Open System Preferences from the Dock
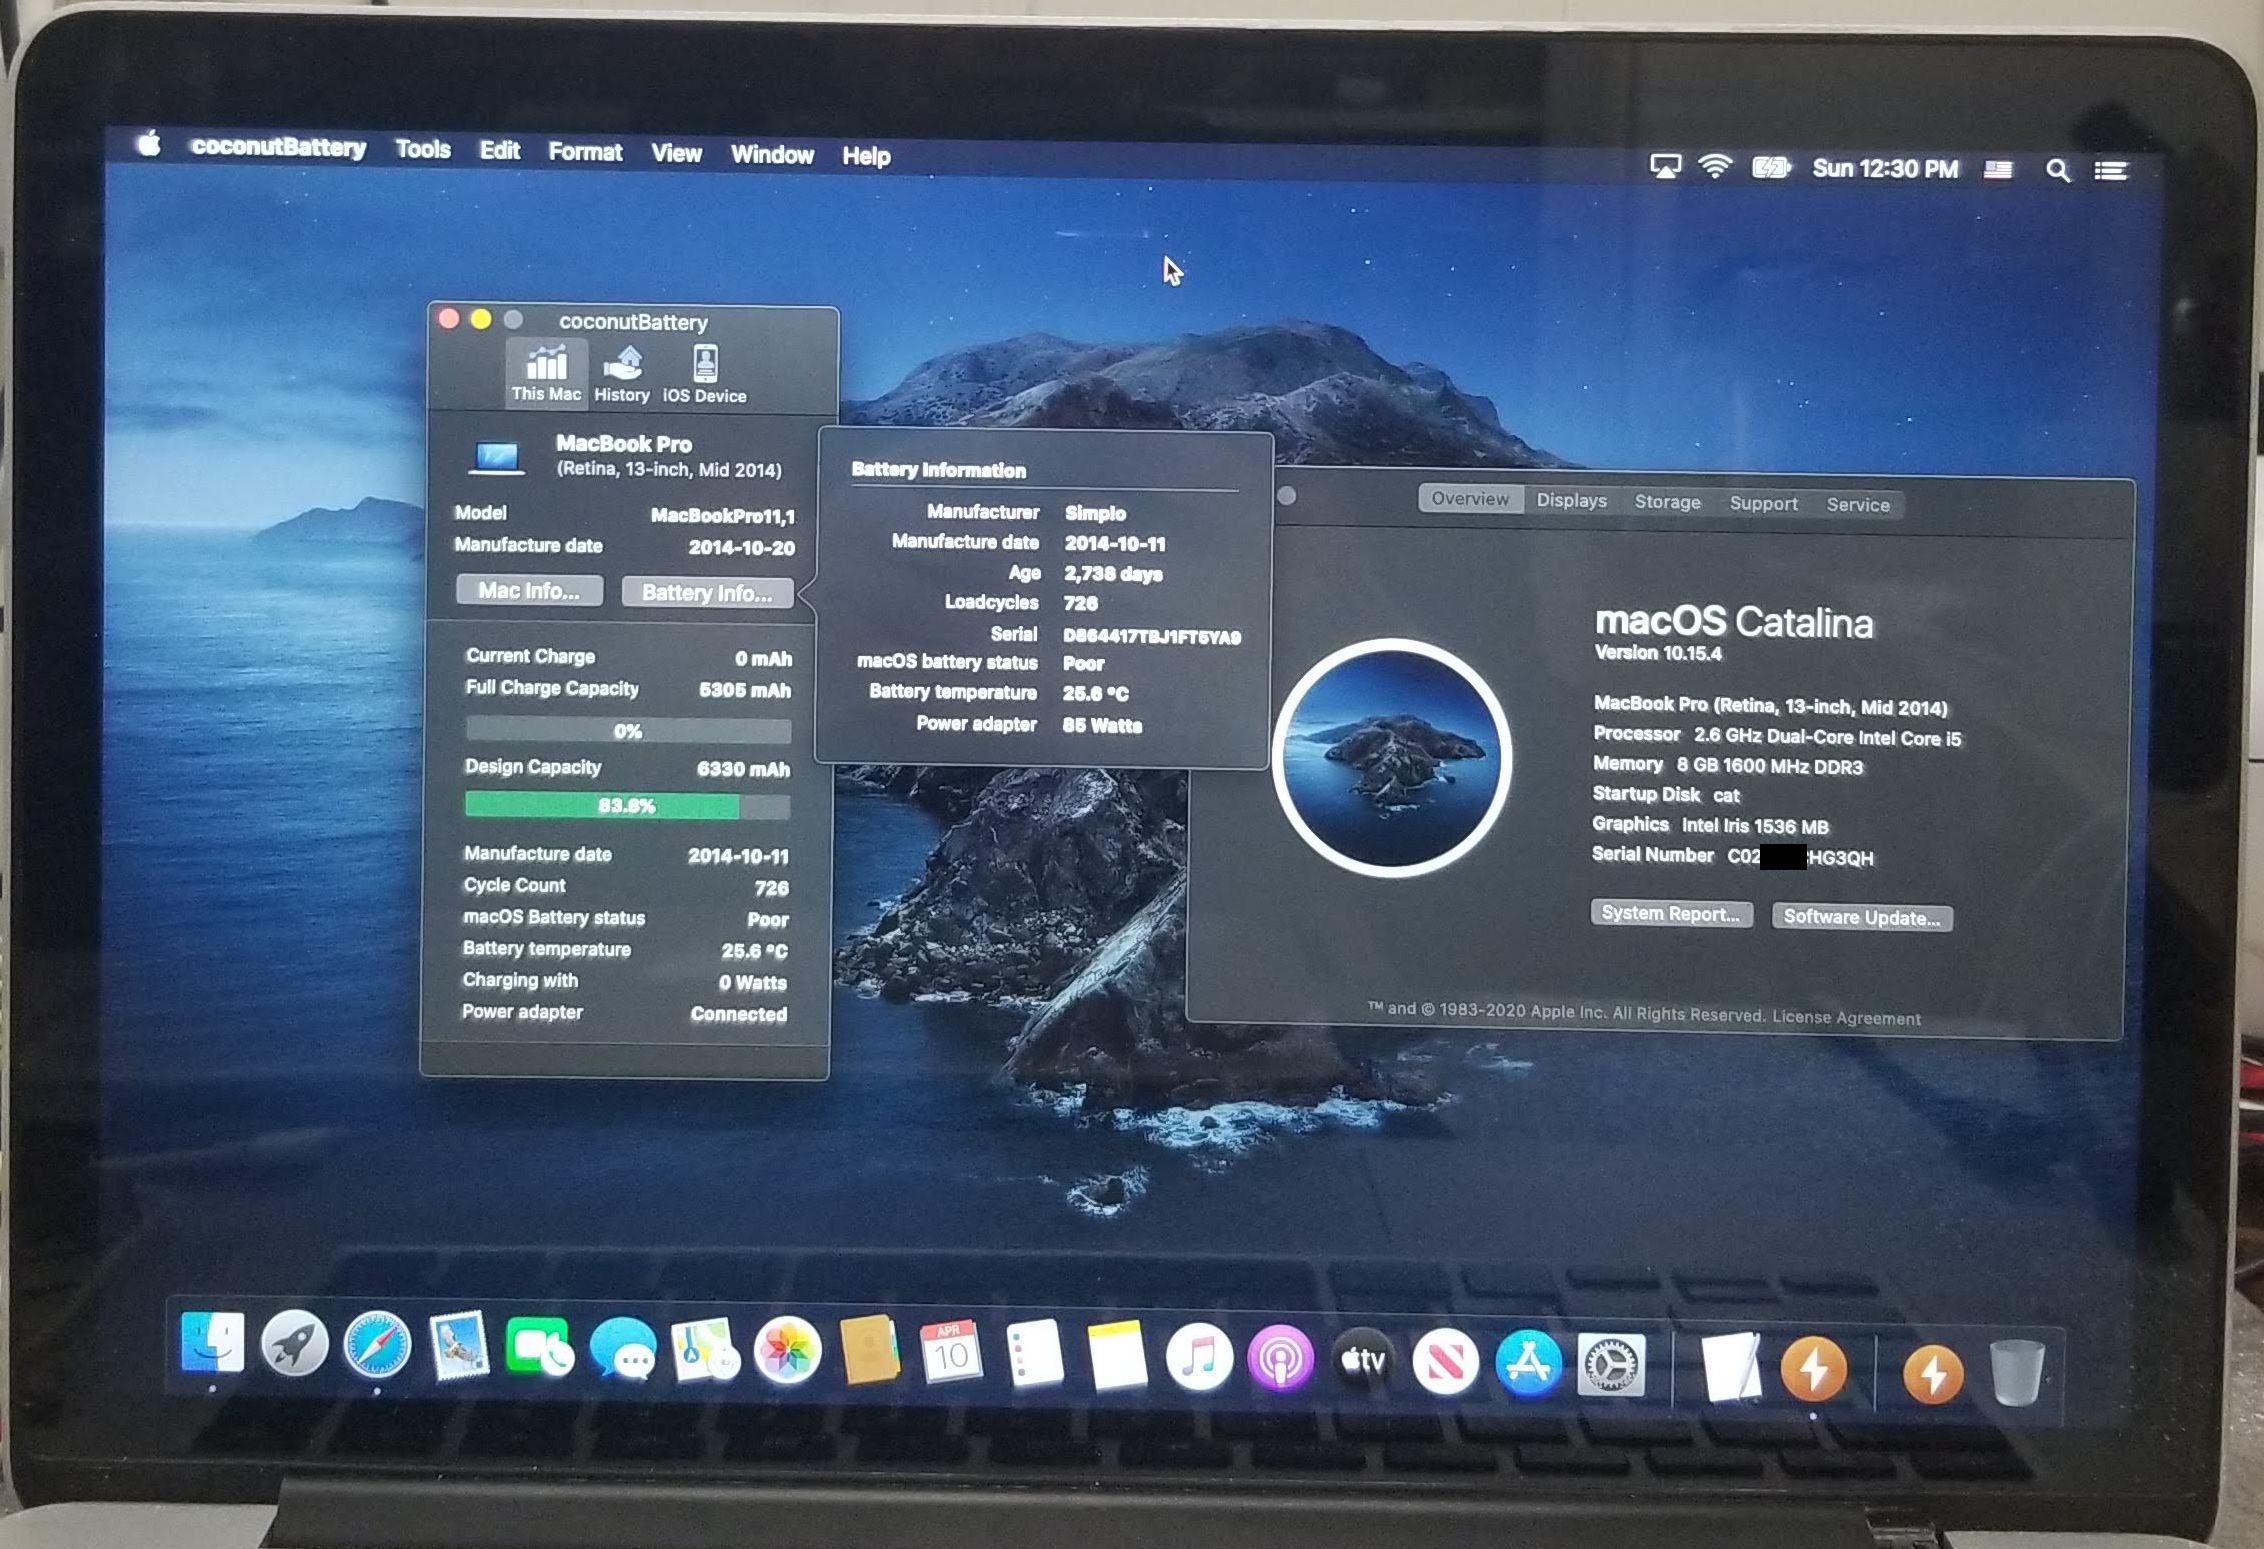The image size is (2264, 1549). pos(1610,1364)
